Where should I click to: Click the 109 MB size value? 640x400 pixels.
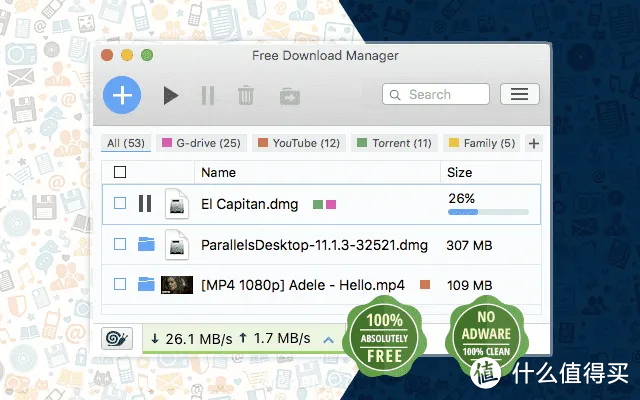click(469, 285)
